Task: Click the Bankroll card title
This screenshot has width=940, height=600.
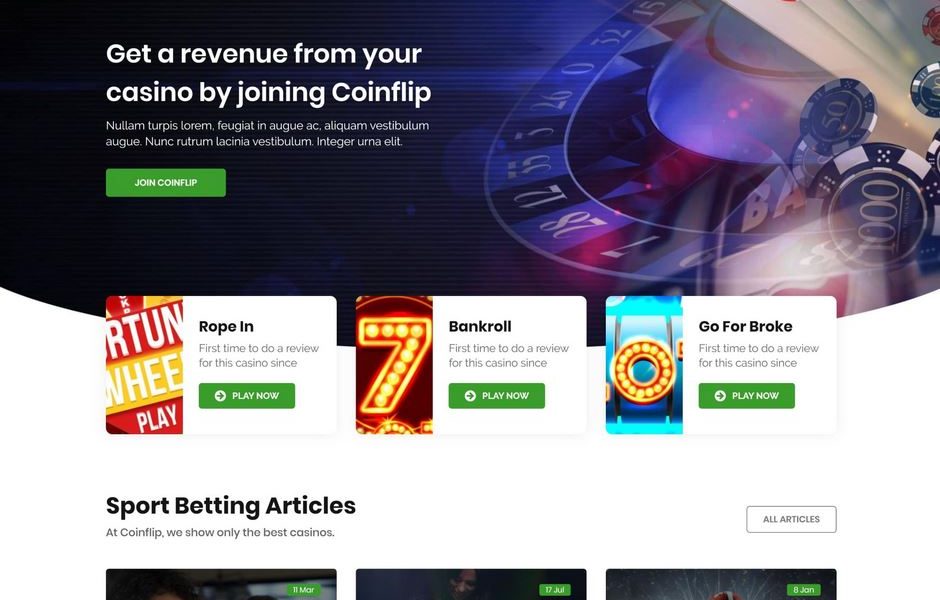Action: click(480, 327)
